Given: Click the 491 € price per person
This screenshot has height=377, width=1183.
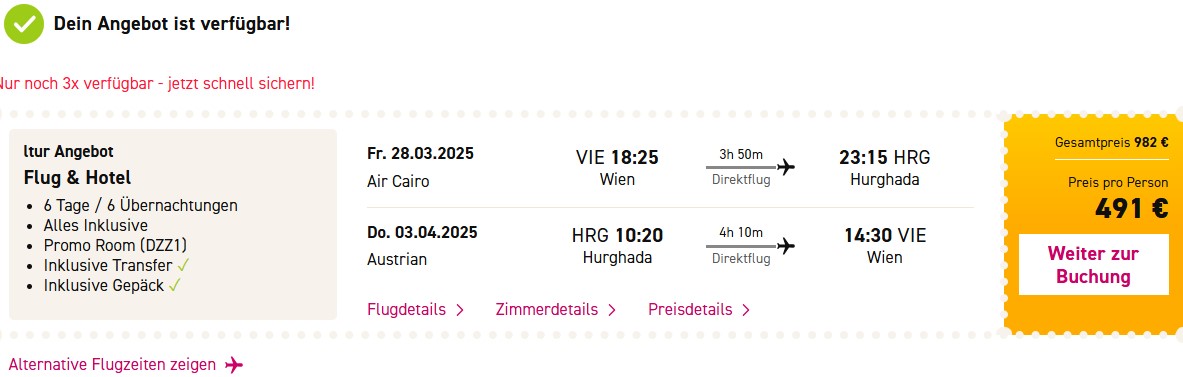Looking at the screenshot, I should coord(1132,209).
